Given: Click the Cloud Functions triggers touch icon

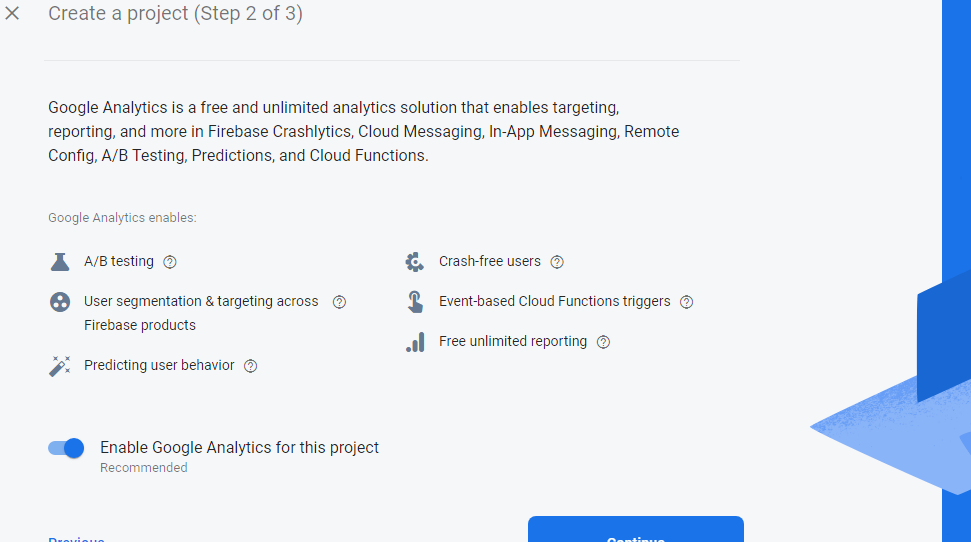Looking at the screenshot, I should point(415,302).
